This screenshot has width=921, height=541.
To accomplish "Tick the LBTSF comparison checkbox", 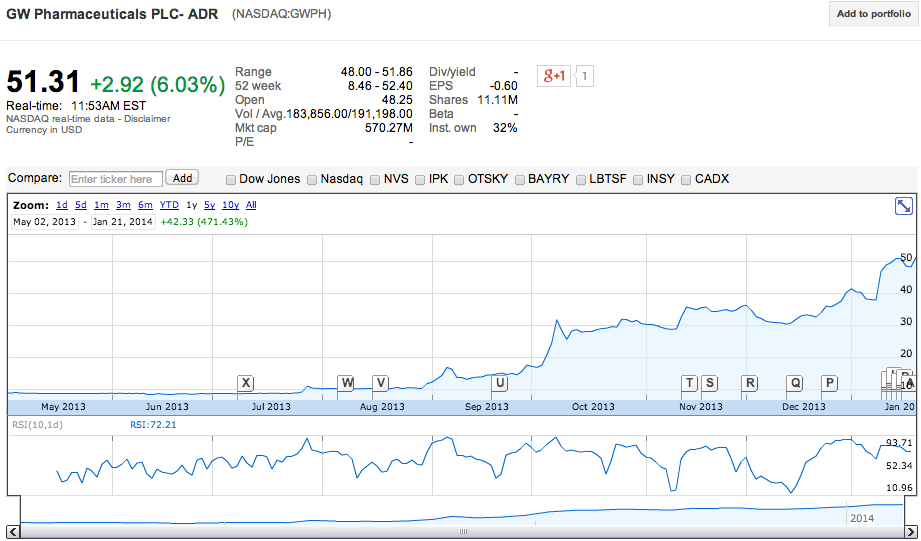I will pyautogui.click(x=581, y=180).
